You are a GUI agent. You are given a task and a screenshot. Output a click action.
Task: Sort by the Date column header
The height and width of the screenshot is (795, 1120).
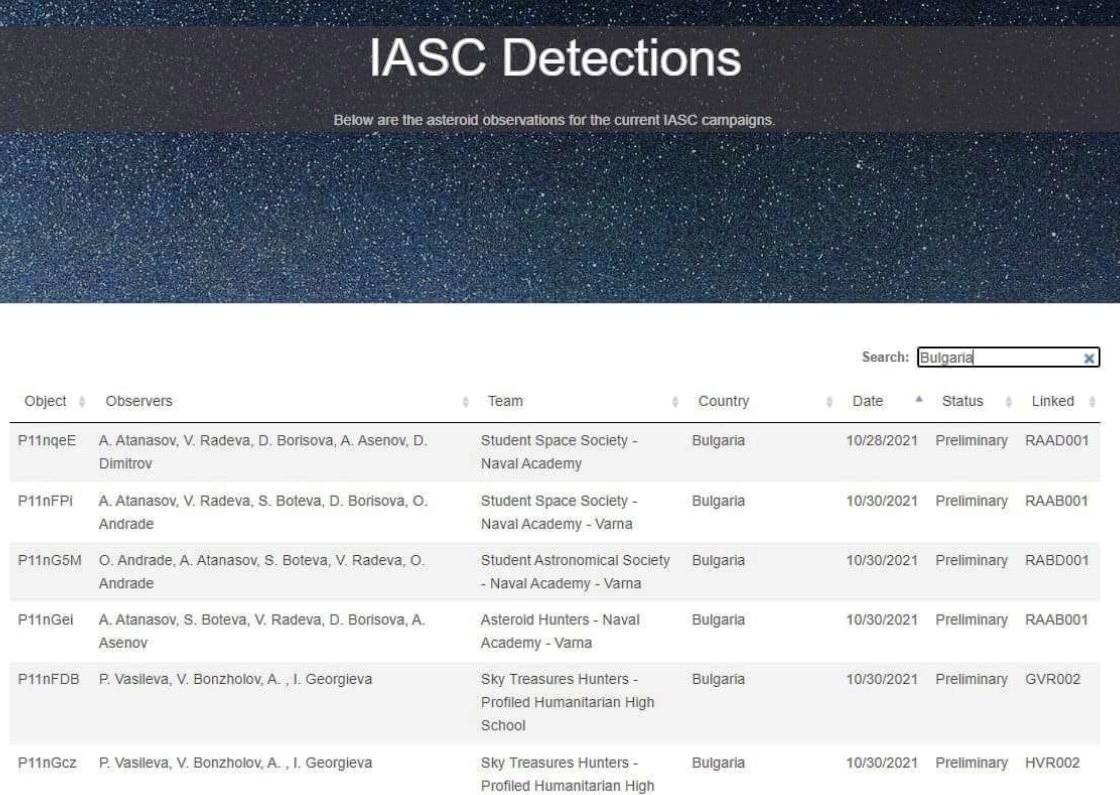[868, 401]
